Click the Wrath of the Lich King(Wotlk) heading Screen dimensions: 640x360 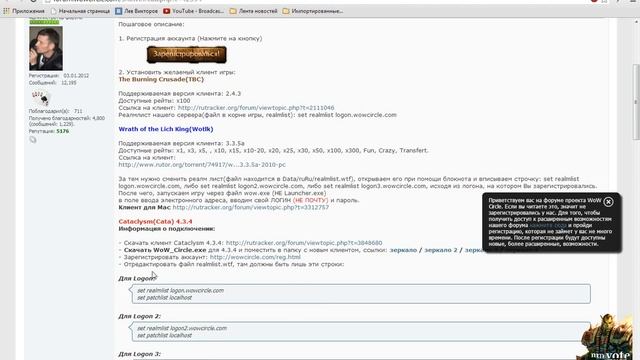point(166,129)
